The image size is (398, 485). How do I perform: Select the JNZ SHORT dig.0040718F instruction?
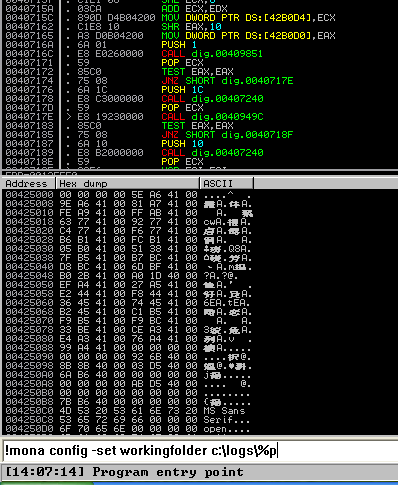pyautogui.click(x=227, y=134)
